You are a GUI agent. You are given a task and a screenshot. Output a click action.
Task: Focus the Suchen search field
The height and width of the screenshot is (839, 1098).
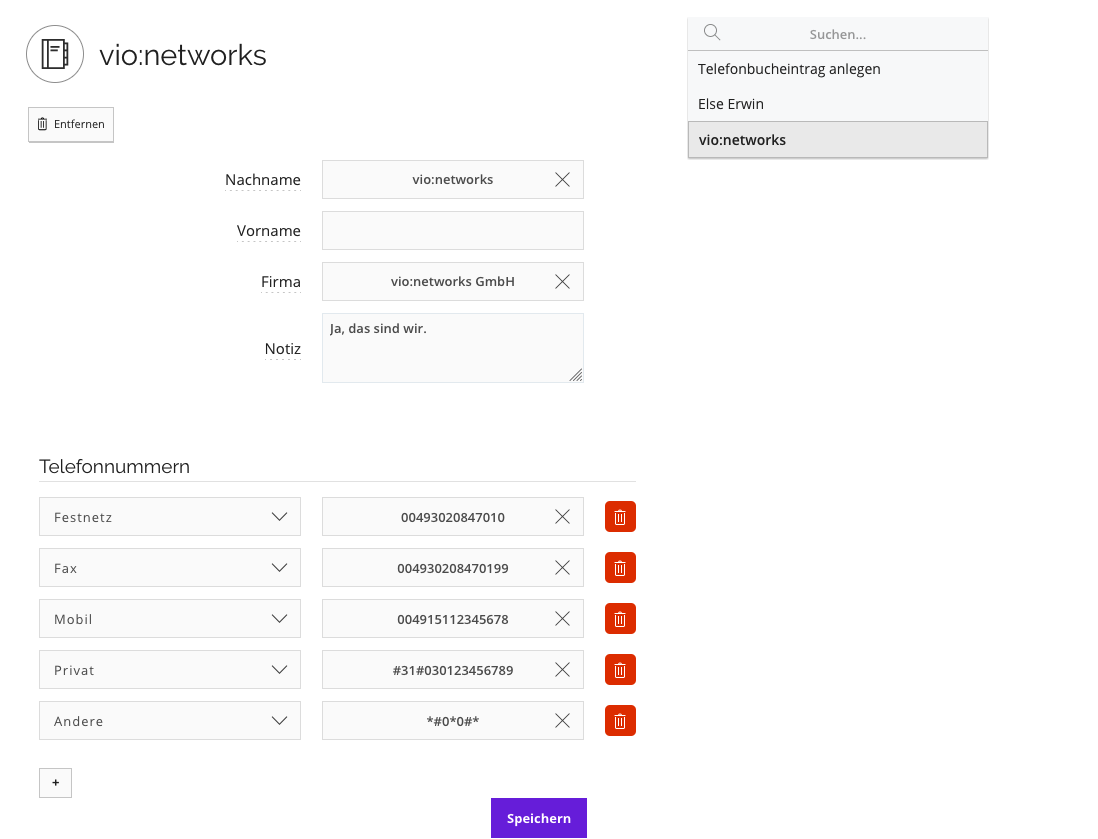tap(838, 34)
